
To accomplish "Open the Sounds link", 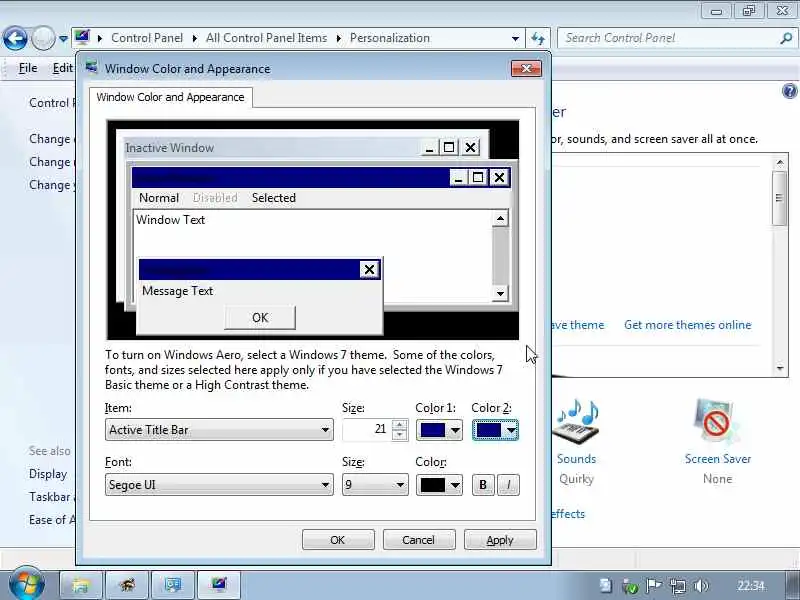I will [576, 459].
